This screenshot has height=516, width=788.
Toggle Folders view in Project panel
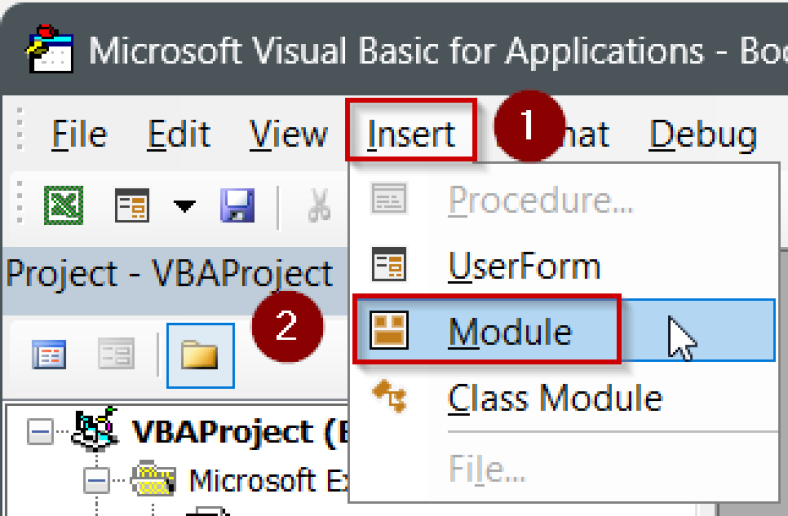[200, 355]
